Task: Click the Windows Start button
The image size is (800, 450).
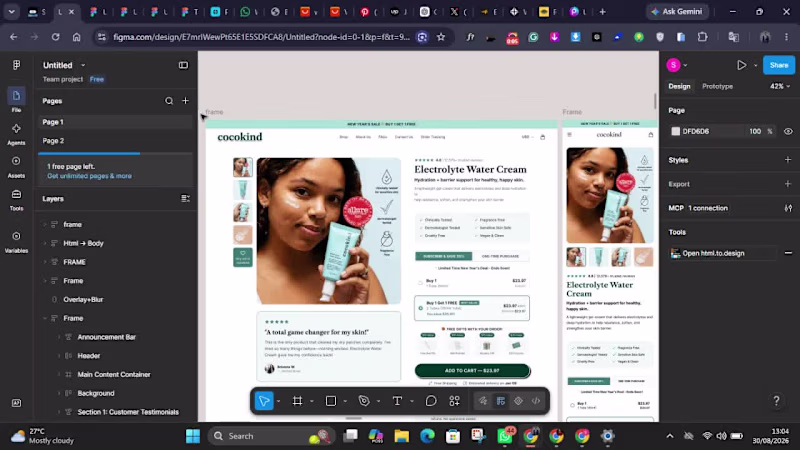Action: coord(193,436)
